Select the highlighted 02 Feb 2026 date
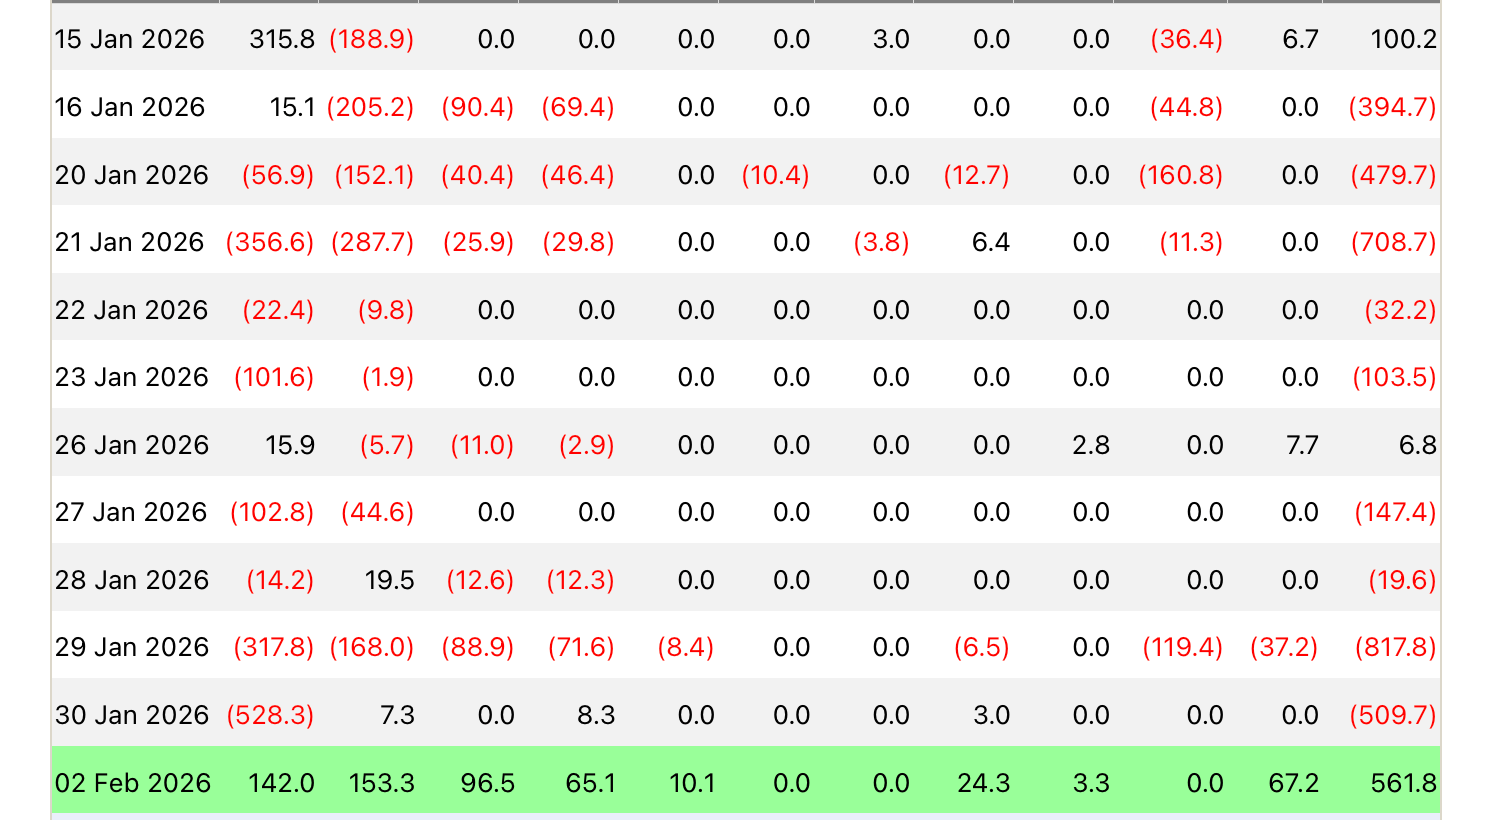This screenshot has height=820, width=1492. (x=132, y=783)
